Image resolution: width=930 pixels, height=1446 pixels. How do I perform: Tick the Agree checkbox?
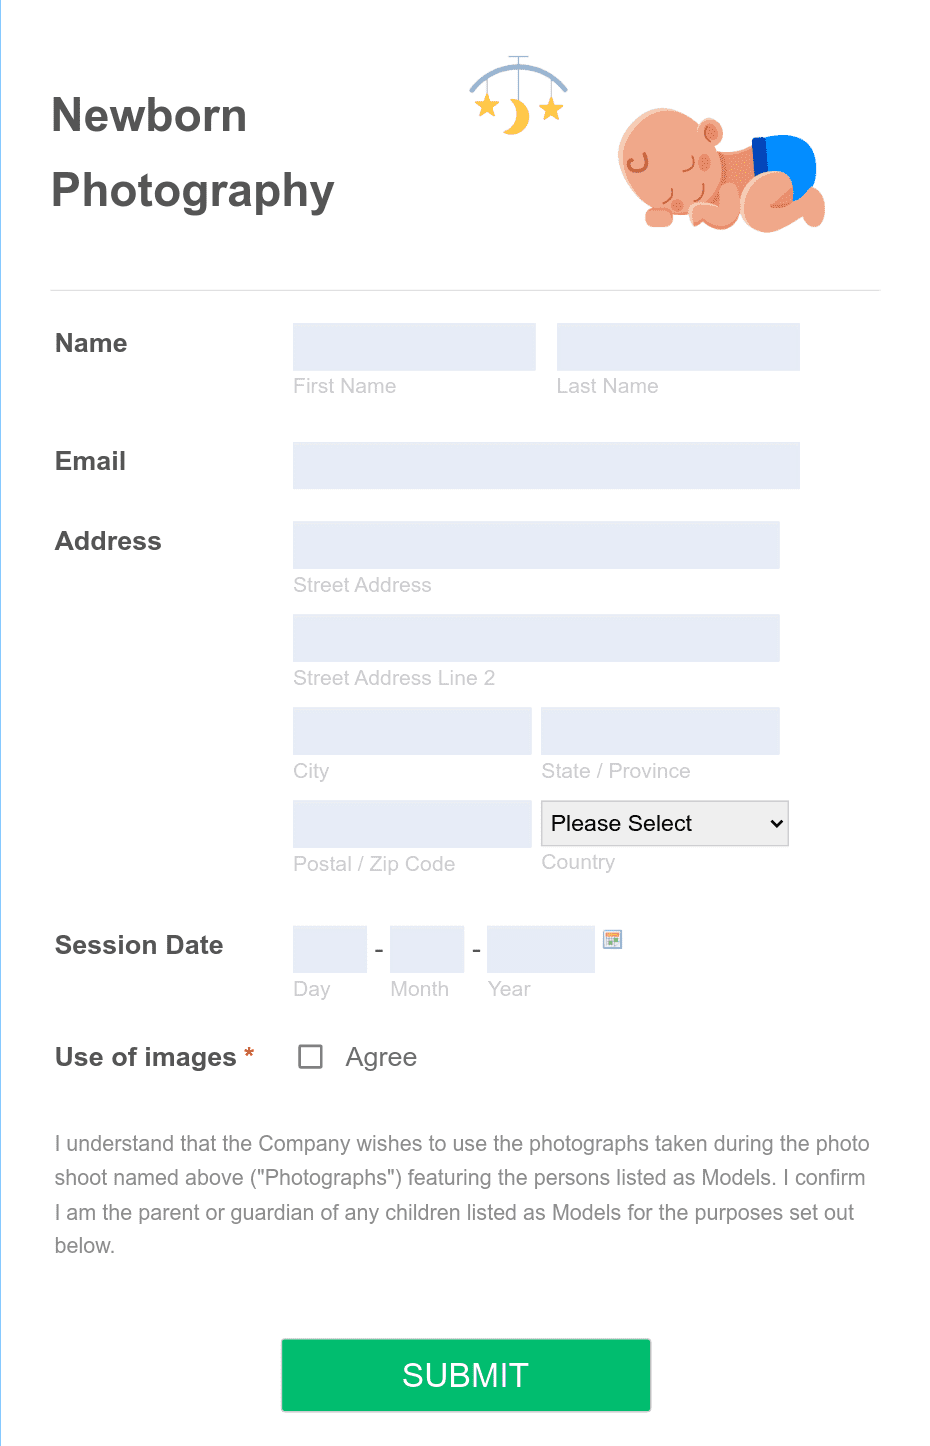coord(311,1057)
